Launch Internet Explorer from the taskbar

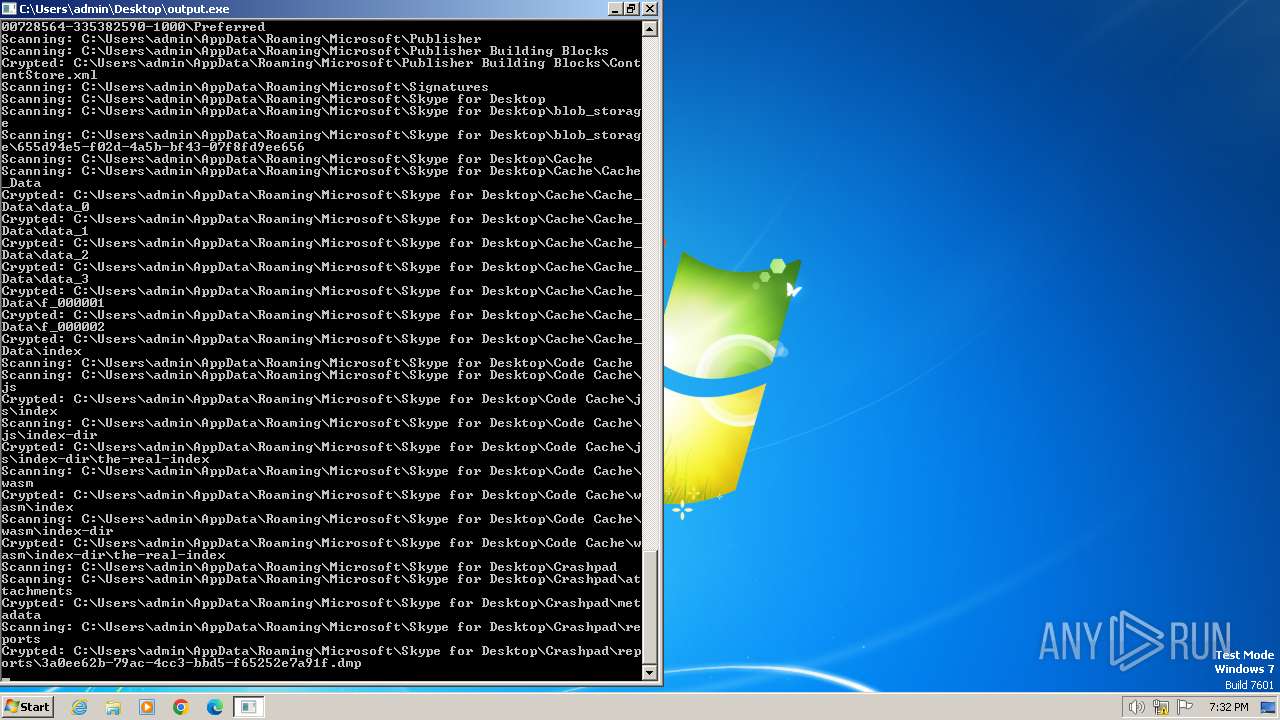(80, 707)
